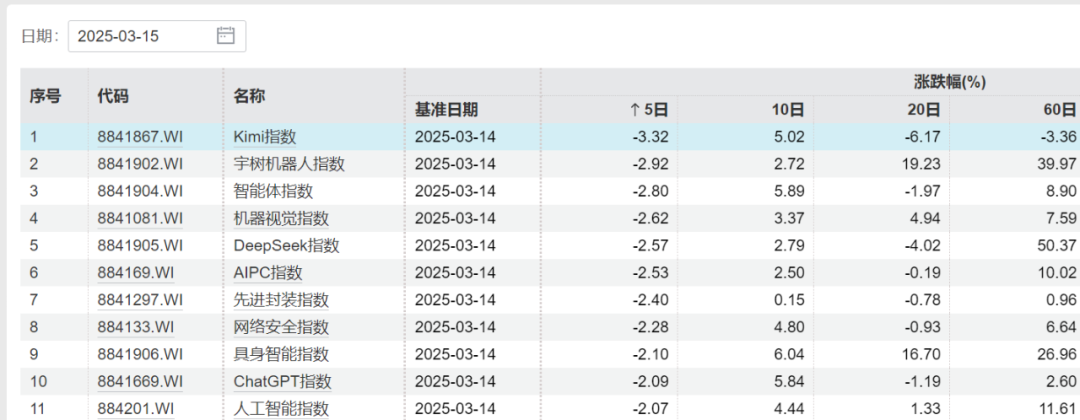Image resolution: width=1080 pixels, height=420 pixels.
Task: Sort by the 10日 column header
Action: (x=787, y=109)
